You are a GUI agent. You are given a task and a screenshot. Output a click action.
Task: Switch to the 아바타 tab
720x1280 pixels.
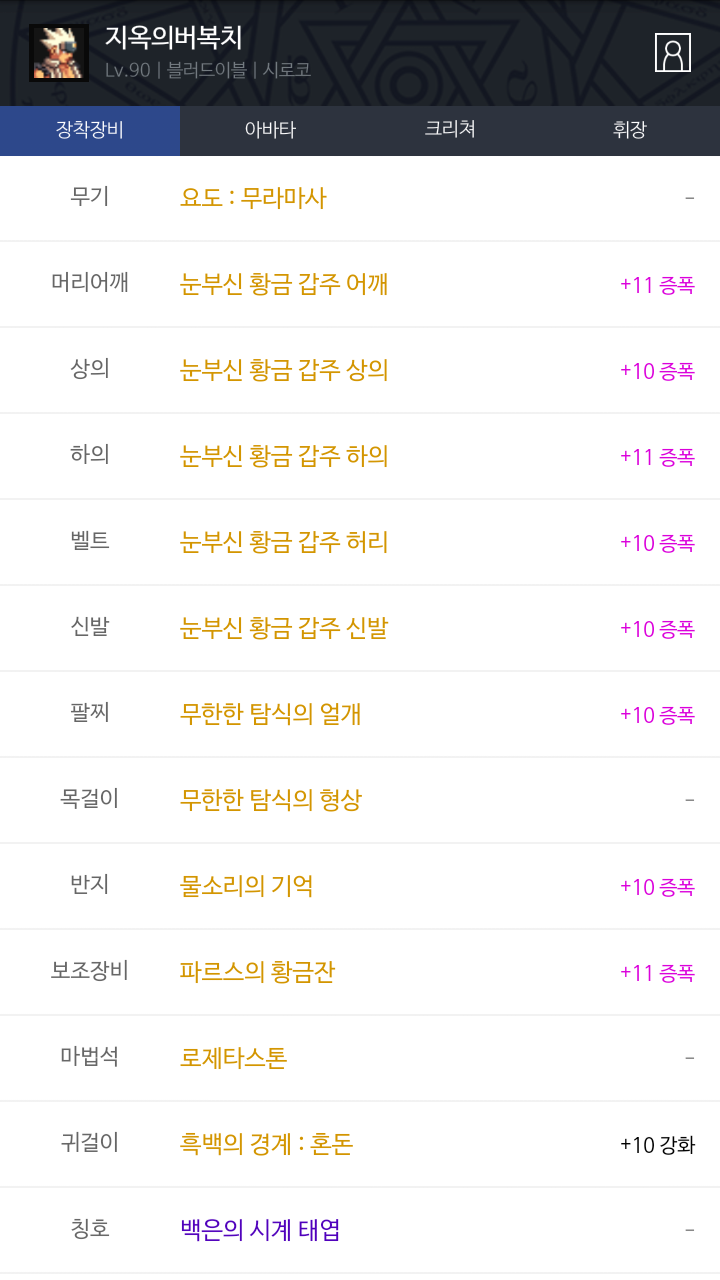[270, 130]
